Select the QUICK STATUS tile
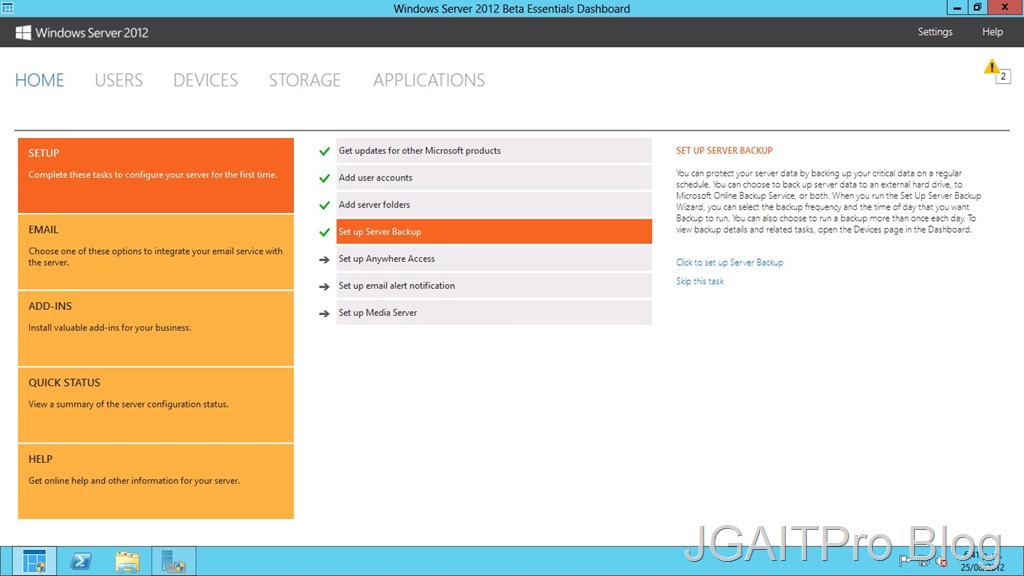Image resolution: width=1024 pixels, height=576 pixels. (x=156, y=404)
